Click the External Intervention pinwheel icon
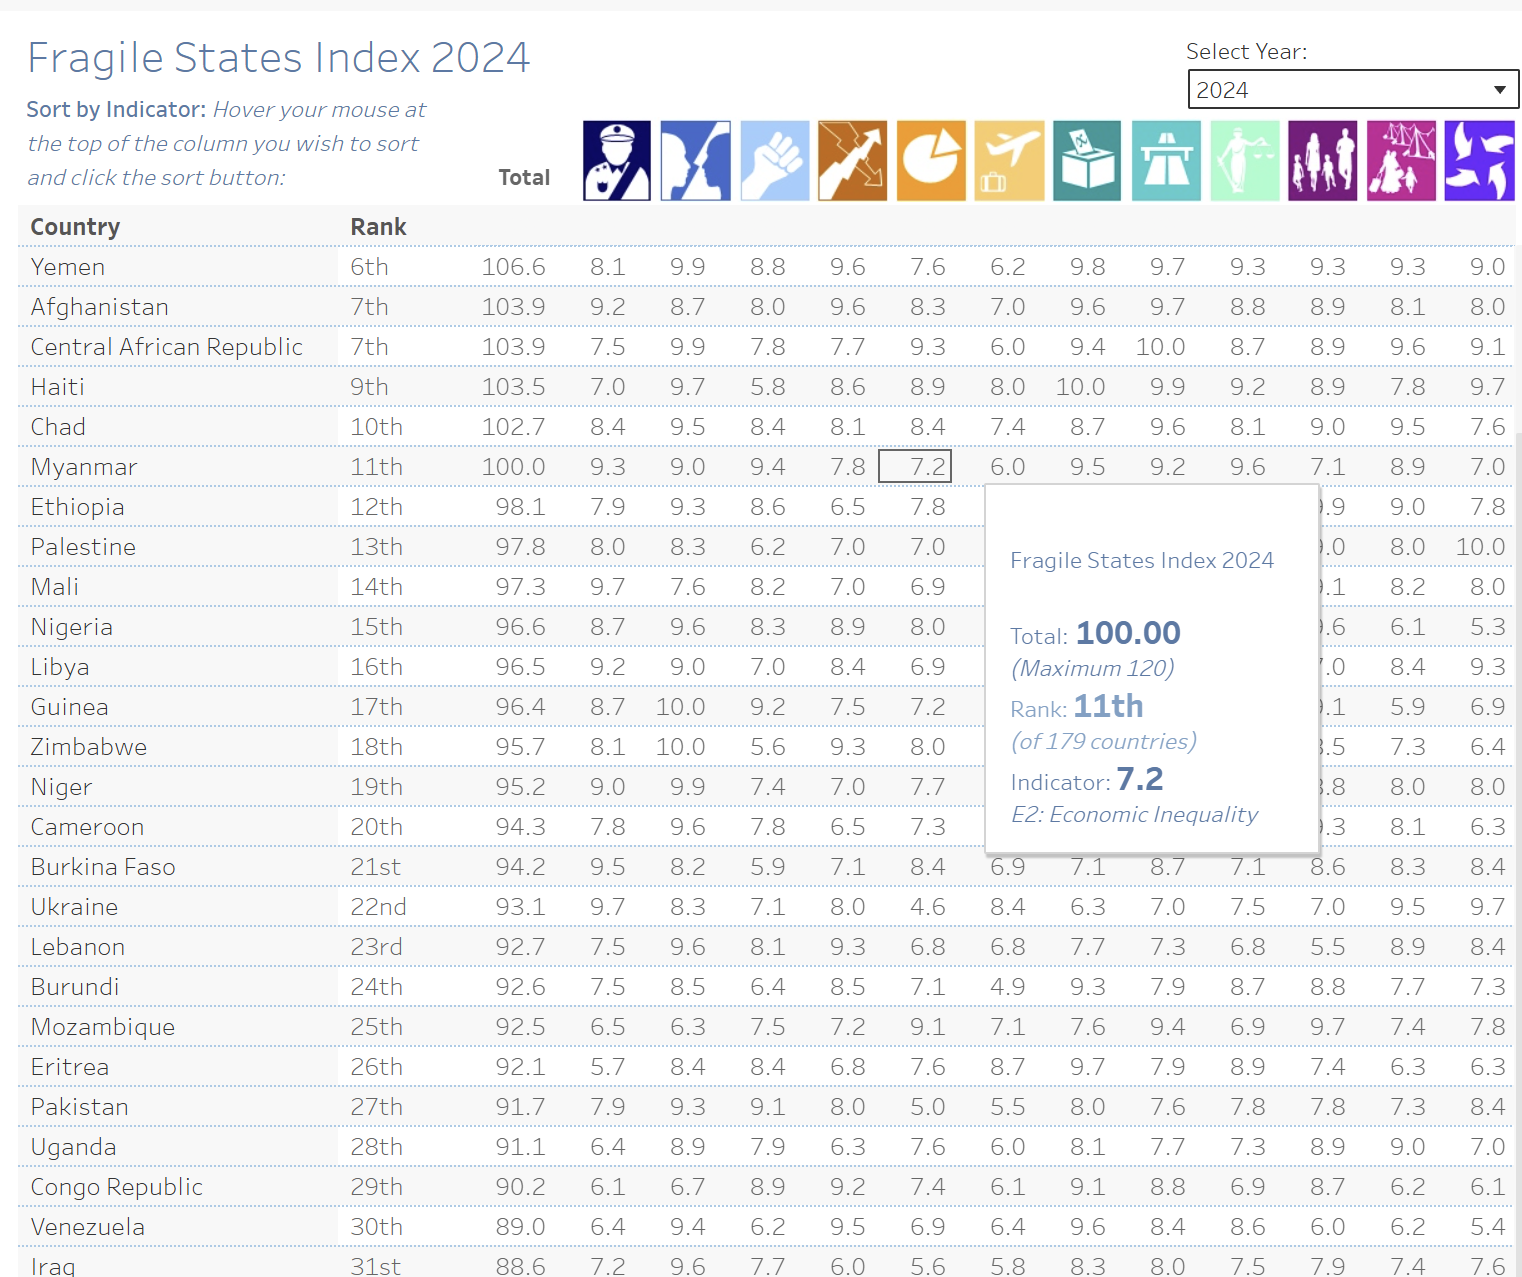The image size is (1522, 1277). [1480, 160]
